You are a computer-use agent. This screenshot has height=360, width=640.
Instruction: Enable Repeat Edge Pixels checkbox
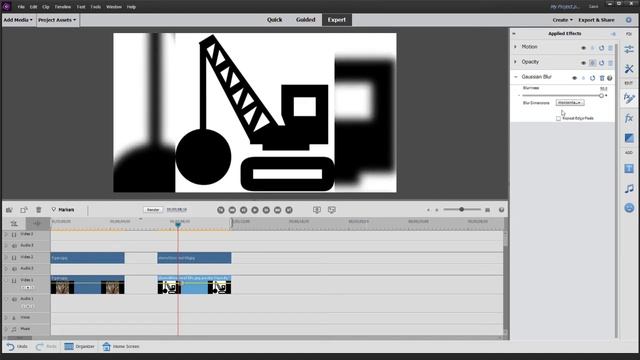(x=558, y=118)
